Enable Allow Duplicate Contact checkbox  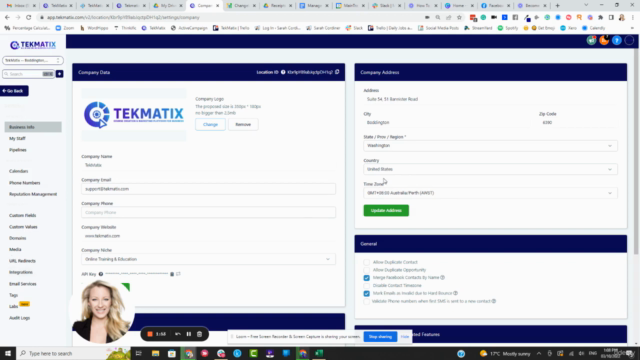tap(367, 262)
